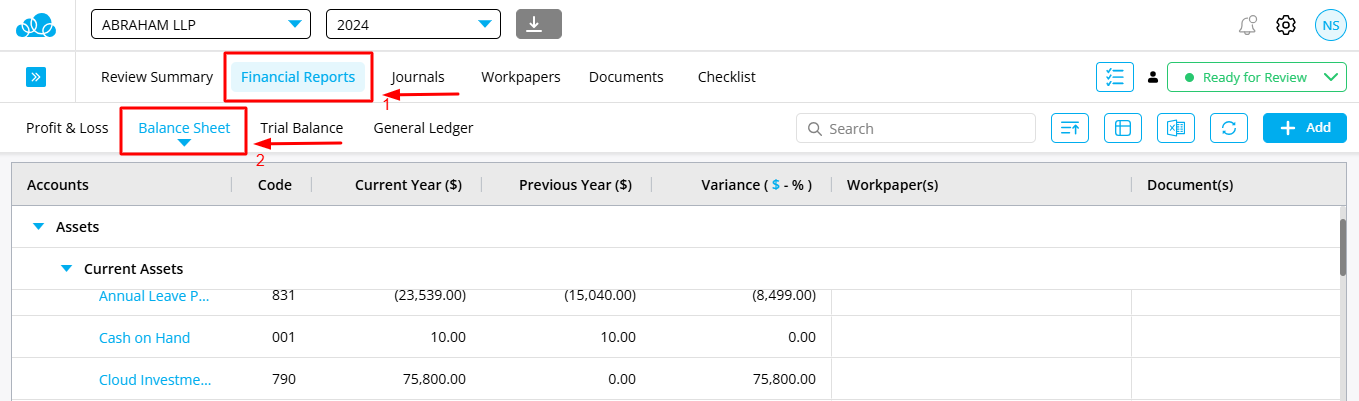Collapse the Current Assets section
Screen dimensions: 1359x401
tap(67, 269)
